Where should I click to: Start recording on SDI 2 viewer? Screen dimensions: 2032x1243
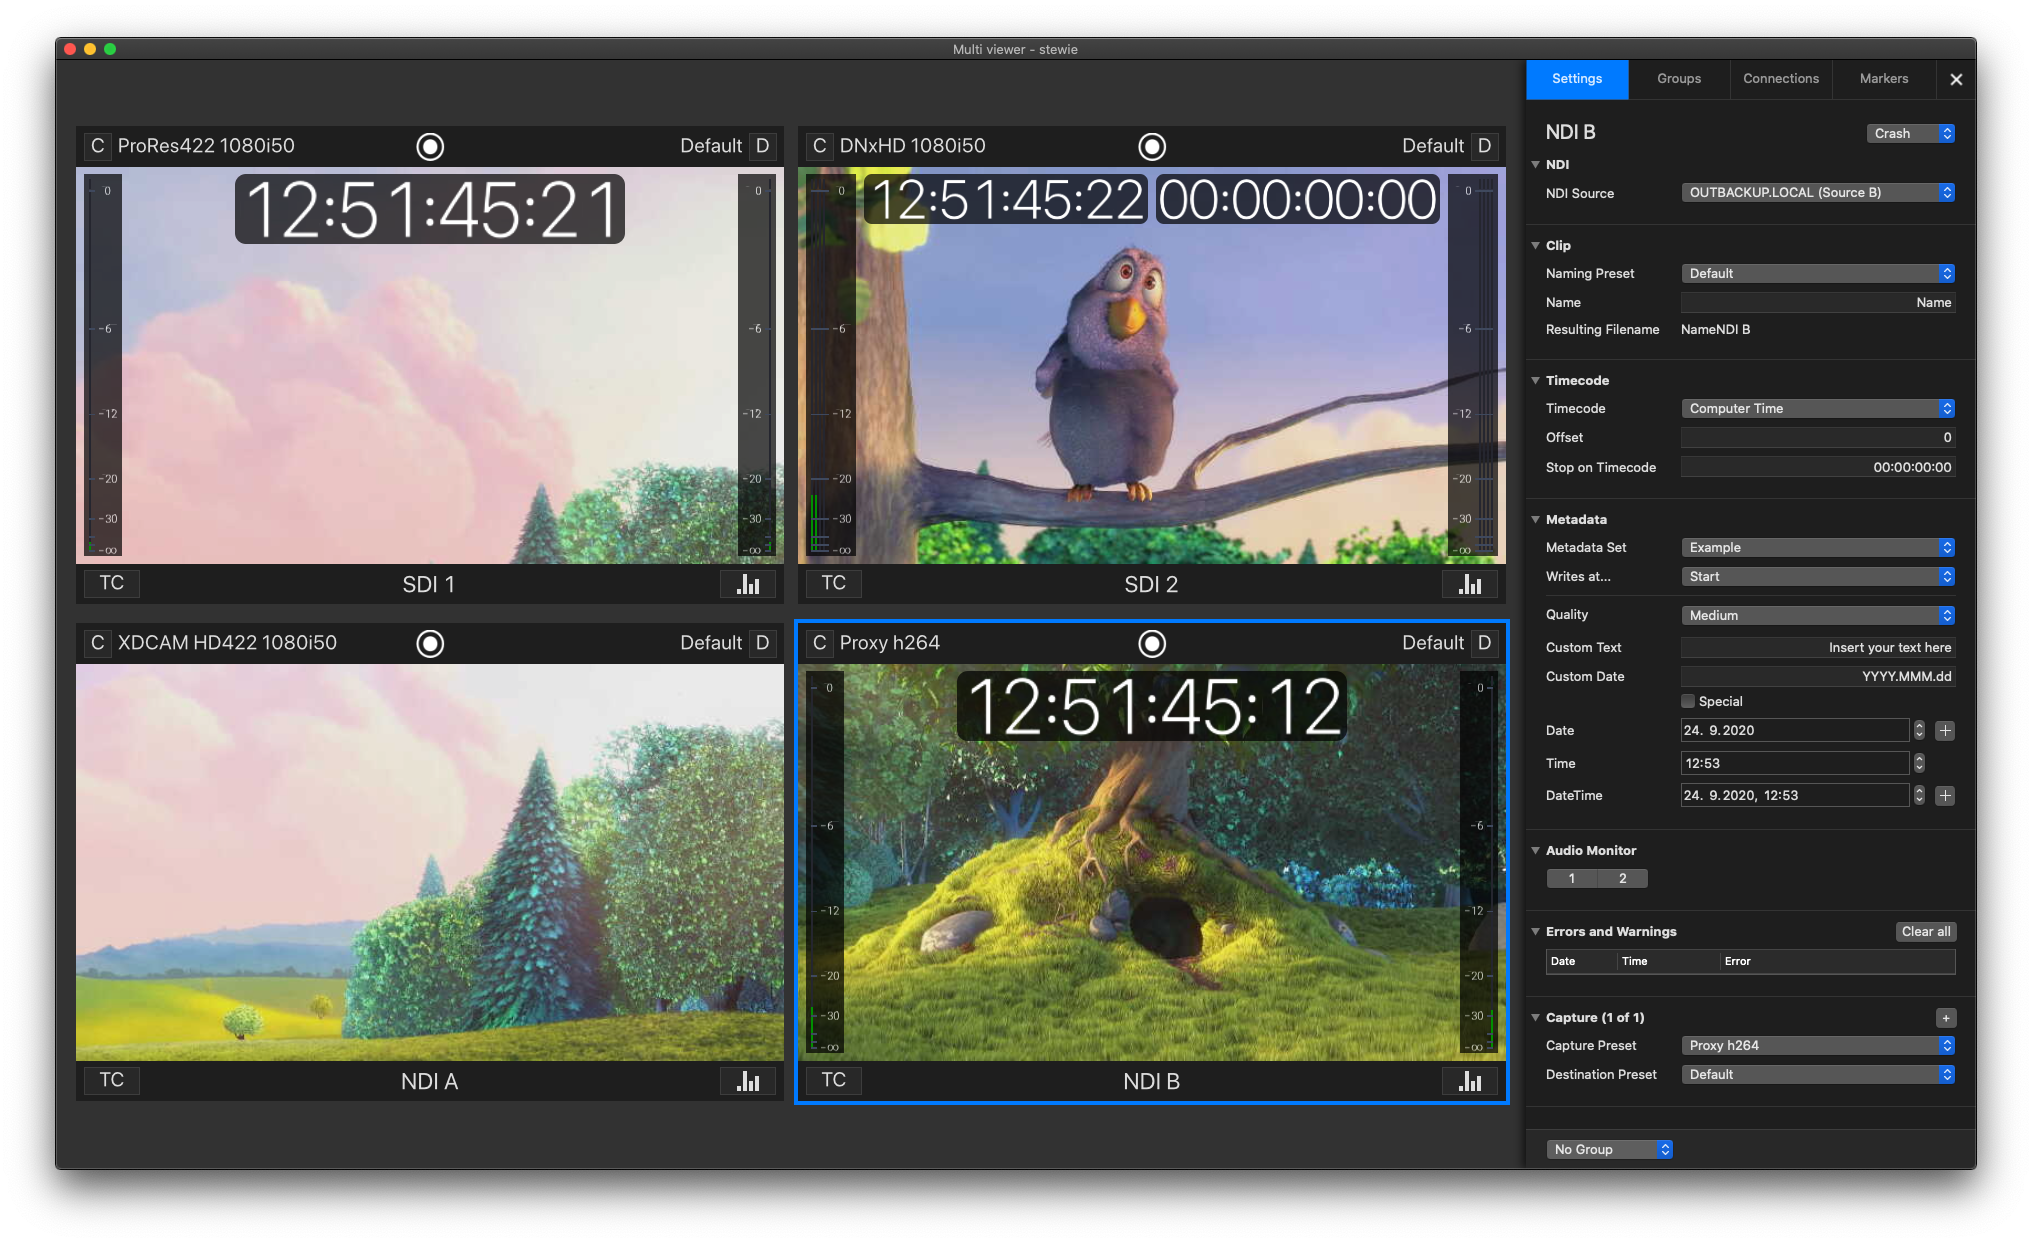coord(1152,147)
